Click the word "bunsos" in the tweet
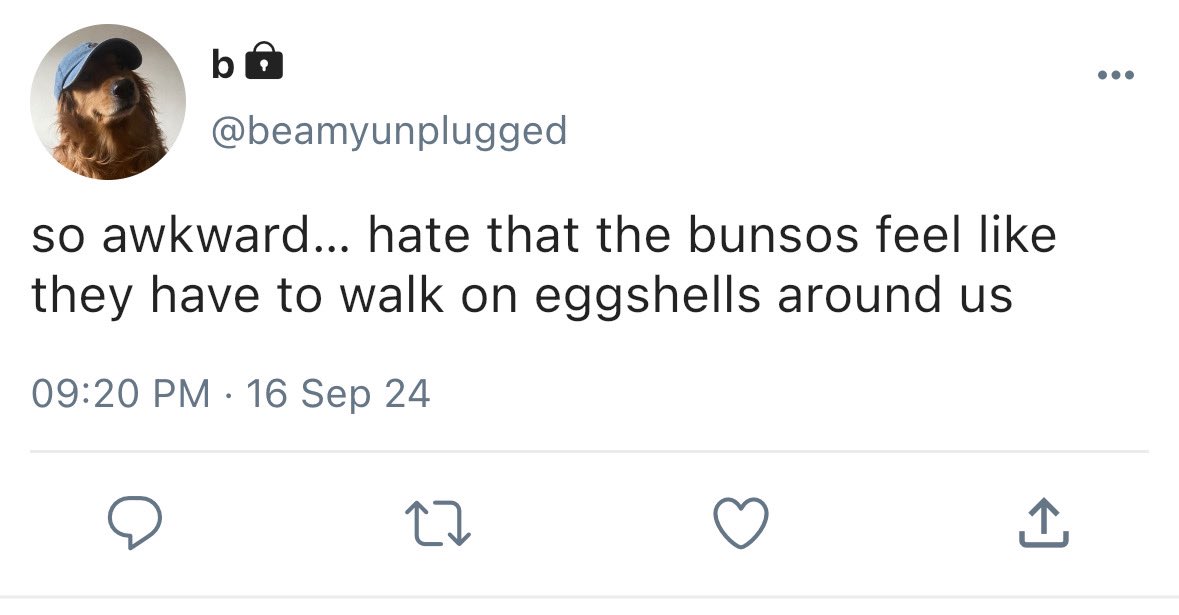The image size is (1179, 615). pyautogui.click(x=774, y=235)
